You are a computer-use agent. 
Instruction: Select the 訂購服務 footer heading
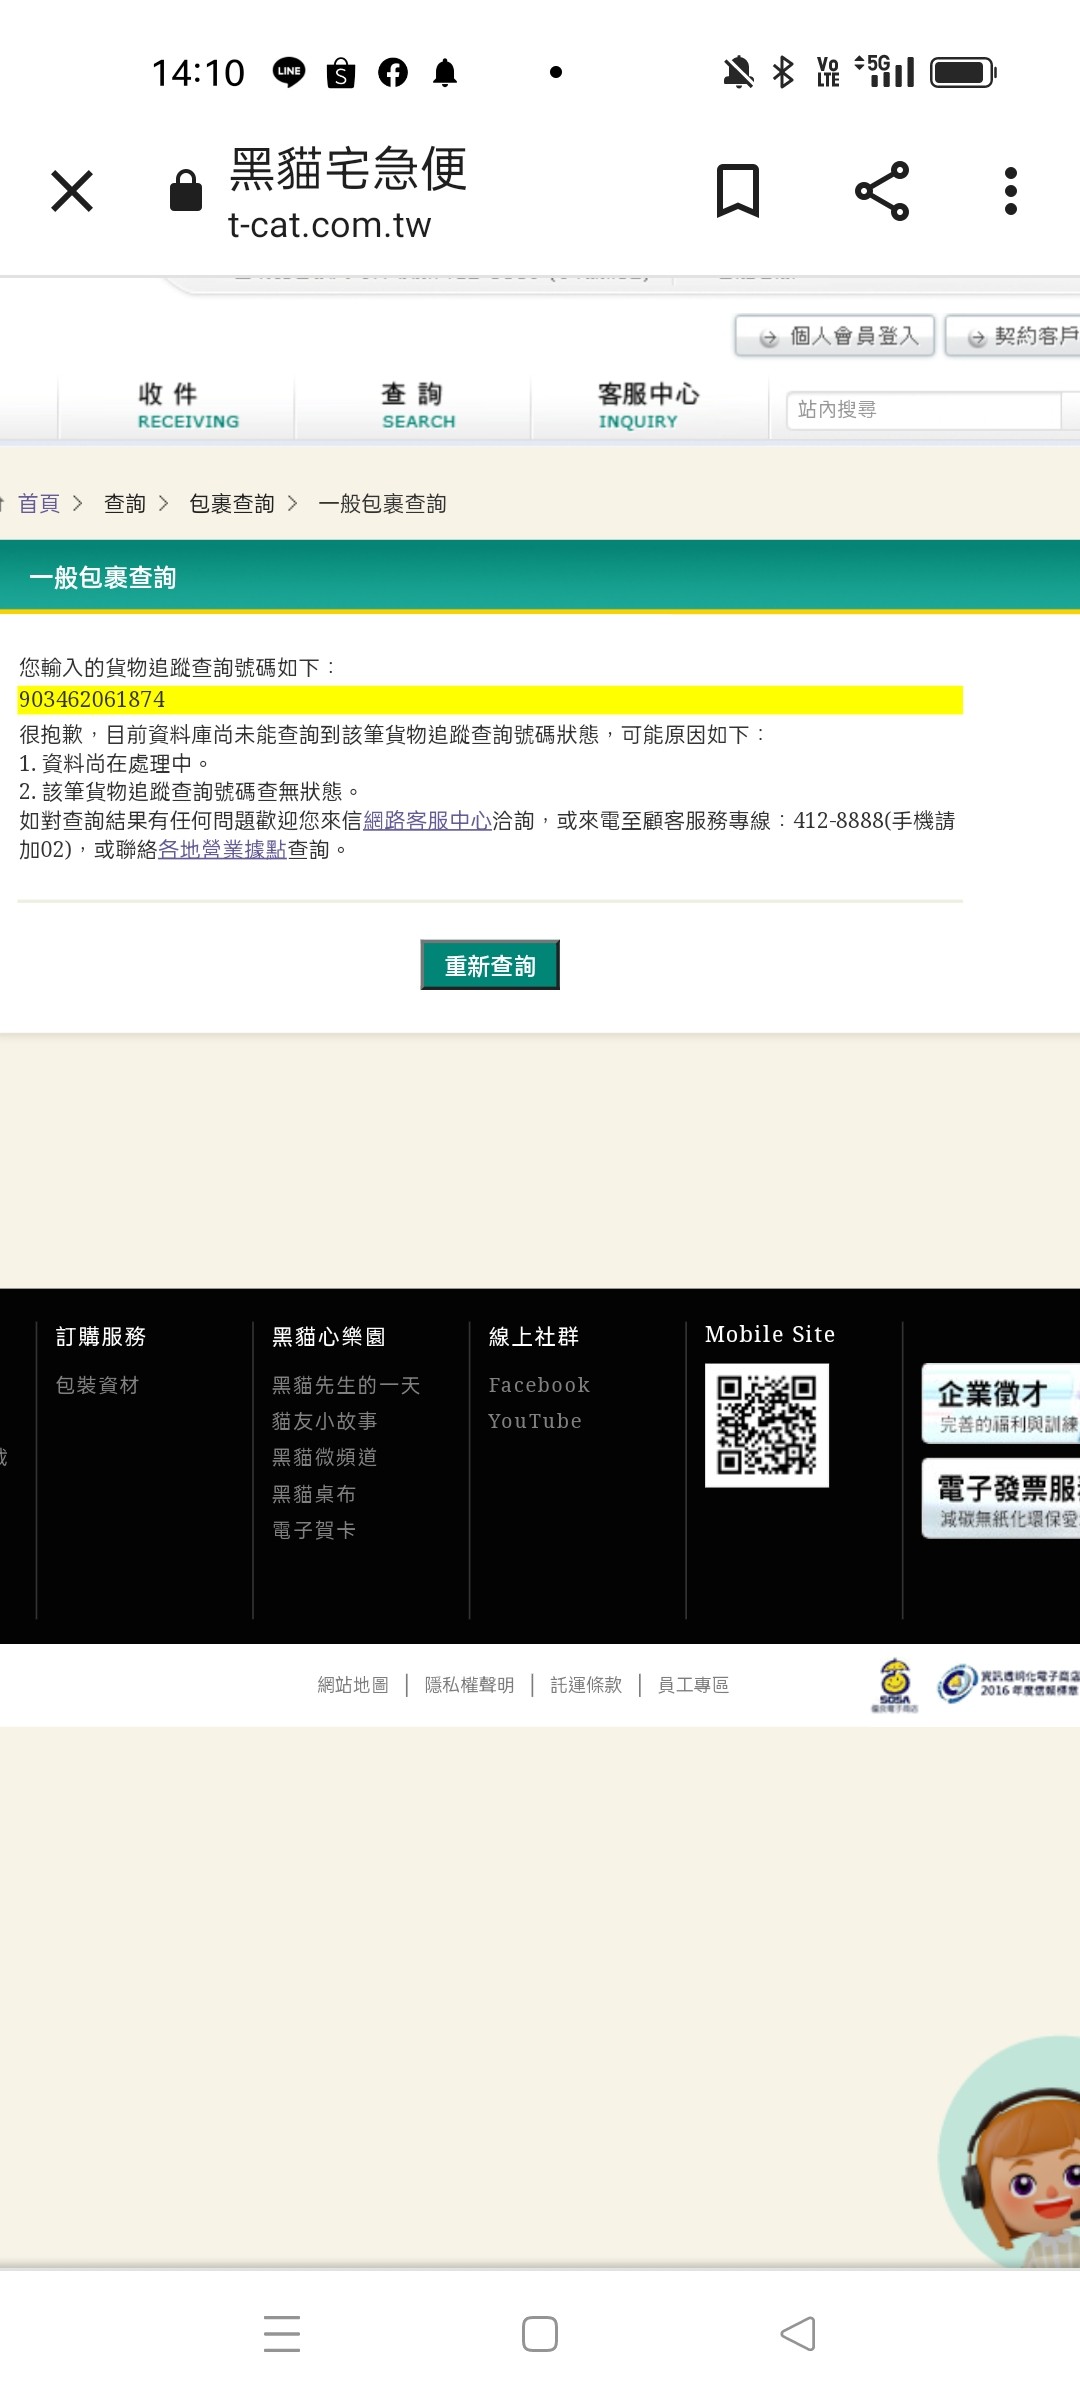click(101, 1336)
